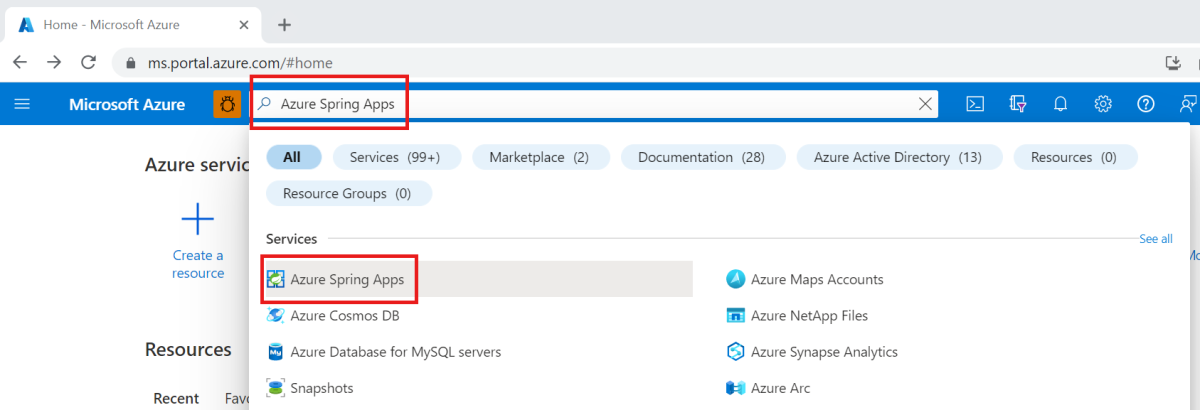Select the Home - Microsoft Azure browser tab
Viewport: 1200px width, 410px height.
pyautogui.click(x=132, y=24)
